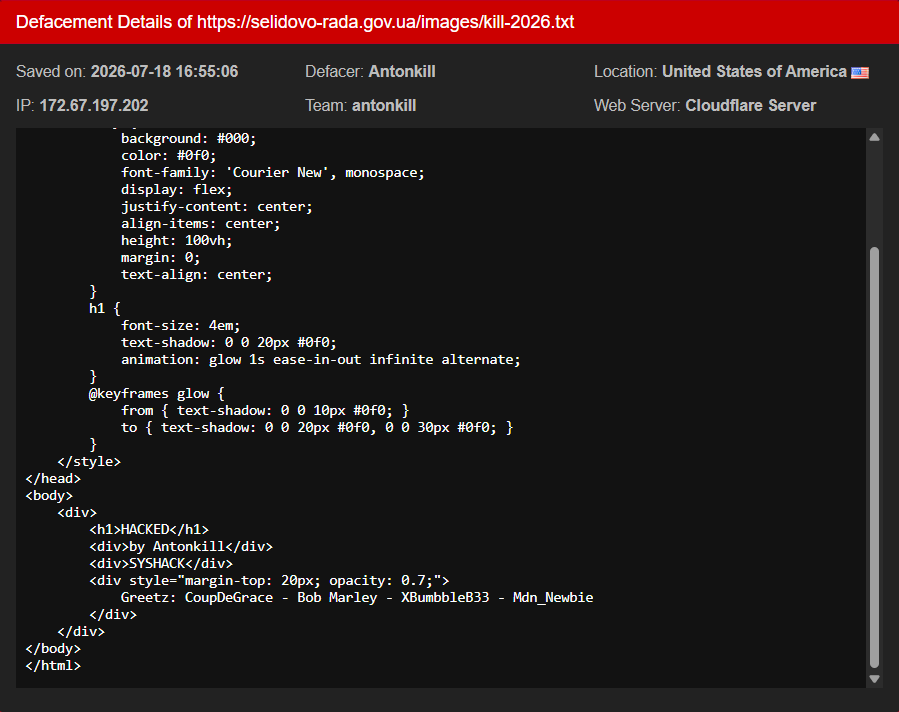
Task: Click the keyframes "to" line
Action: click(317, 428)
